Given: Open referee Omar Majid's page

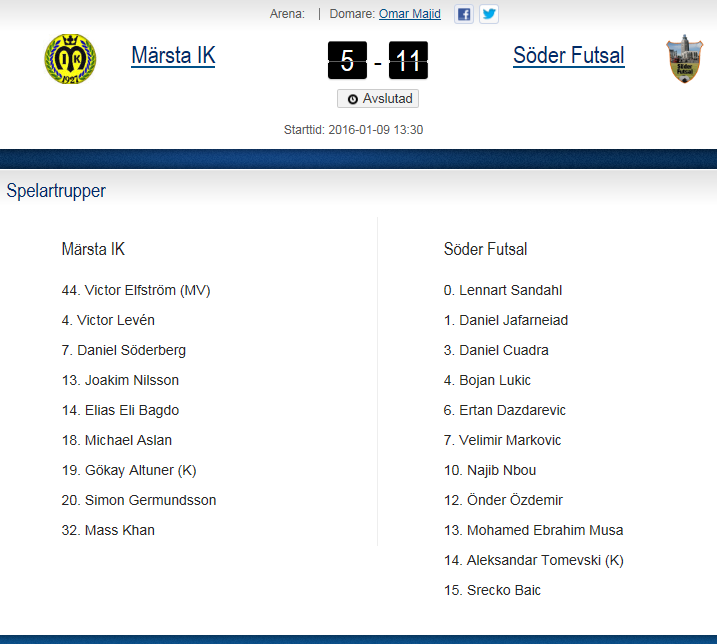Looking at the screenshot, I should point(410,14).
